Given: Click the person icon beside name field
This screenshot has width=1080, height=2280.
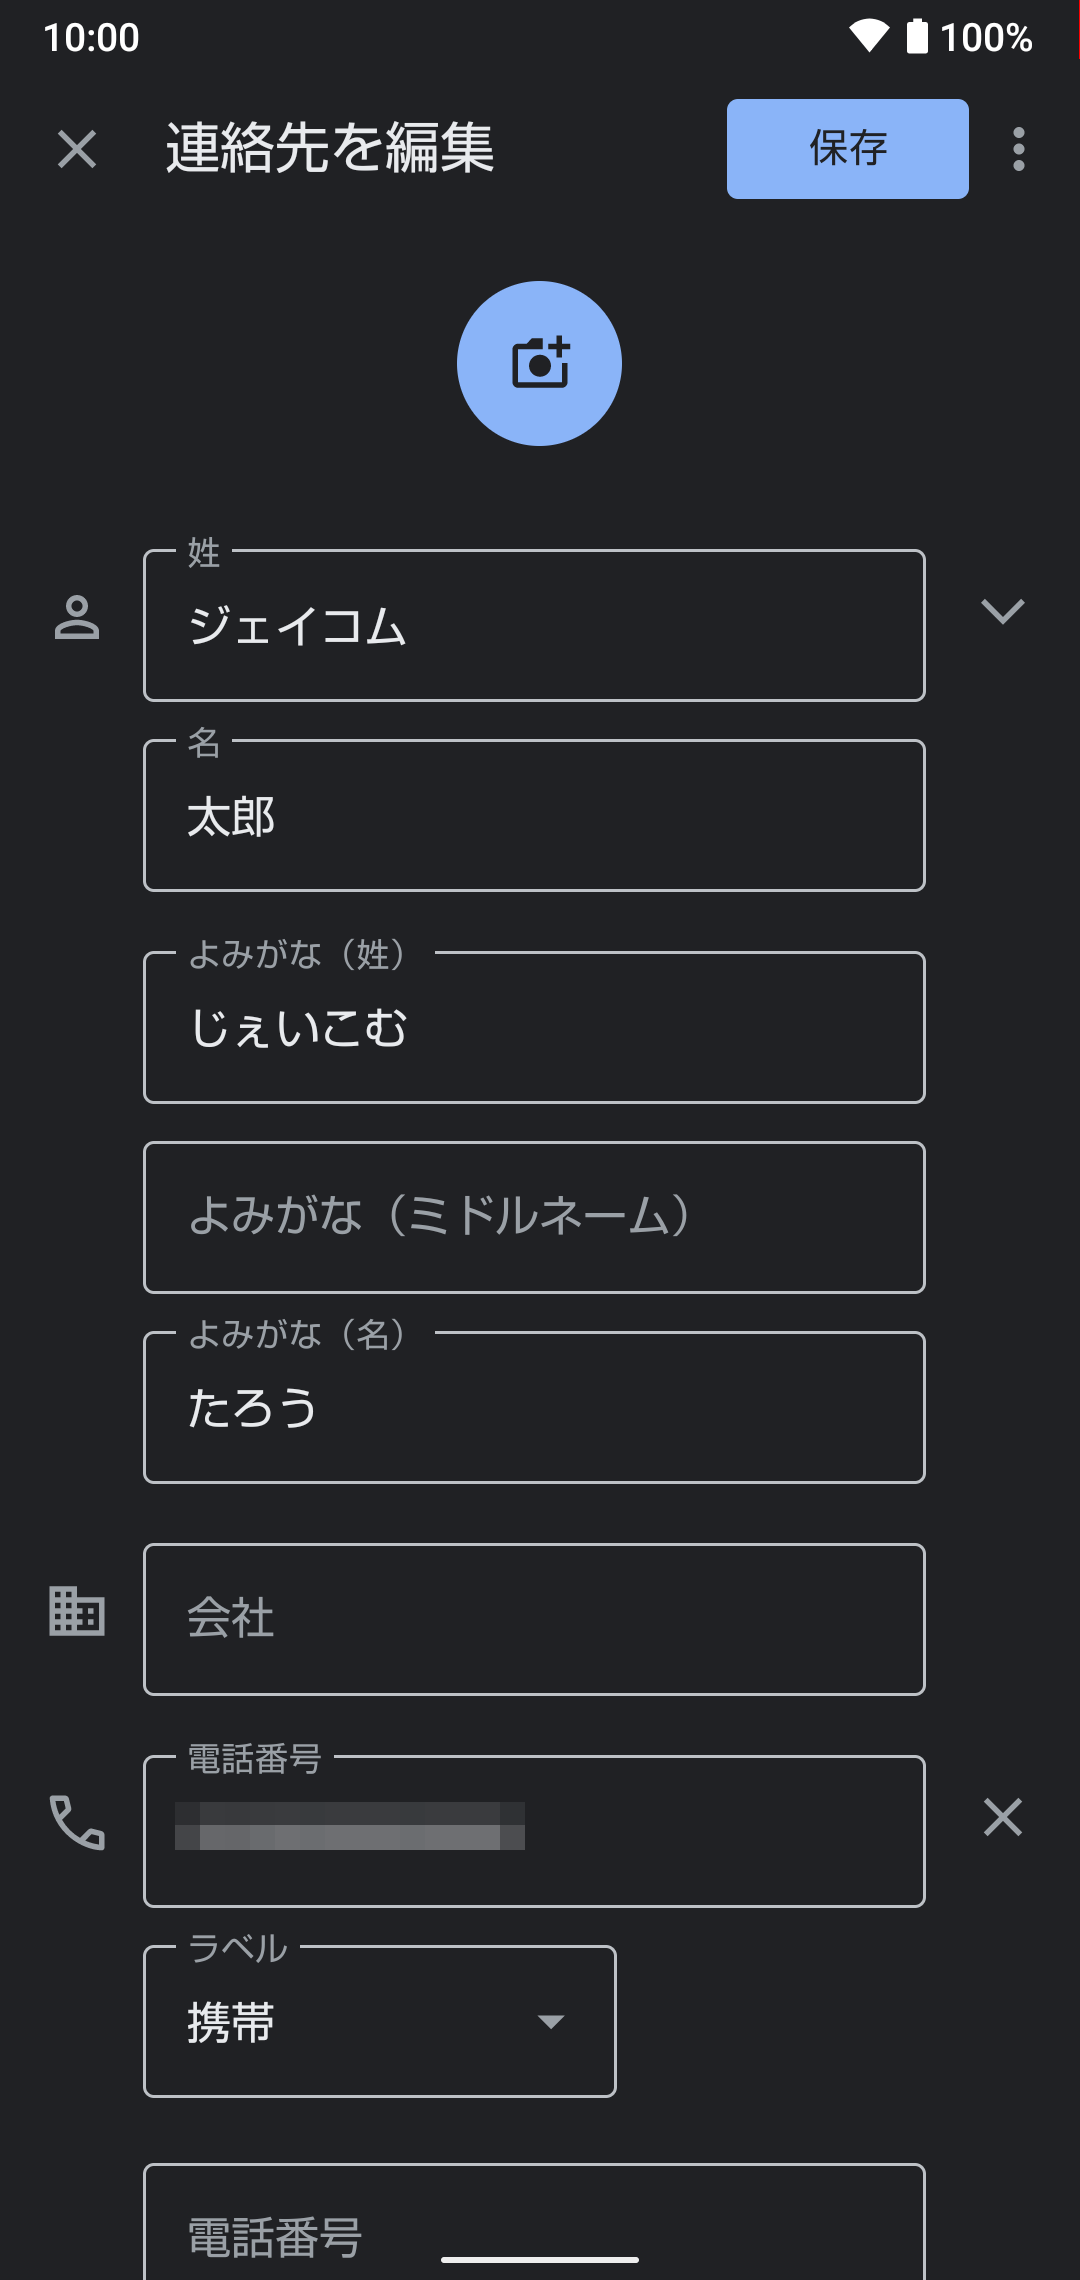Looking at the screenshot, I should 77,617.
